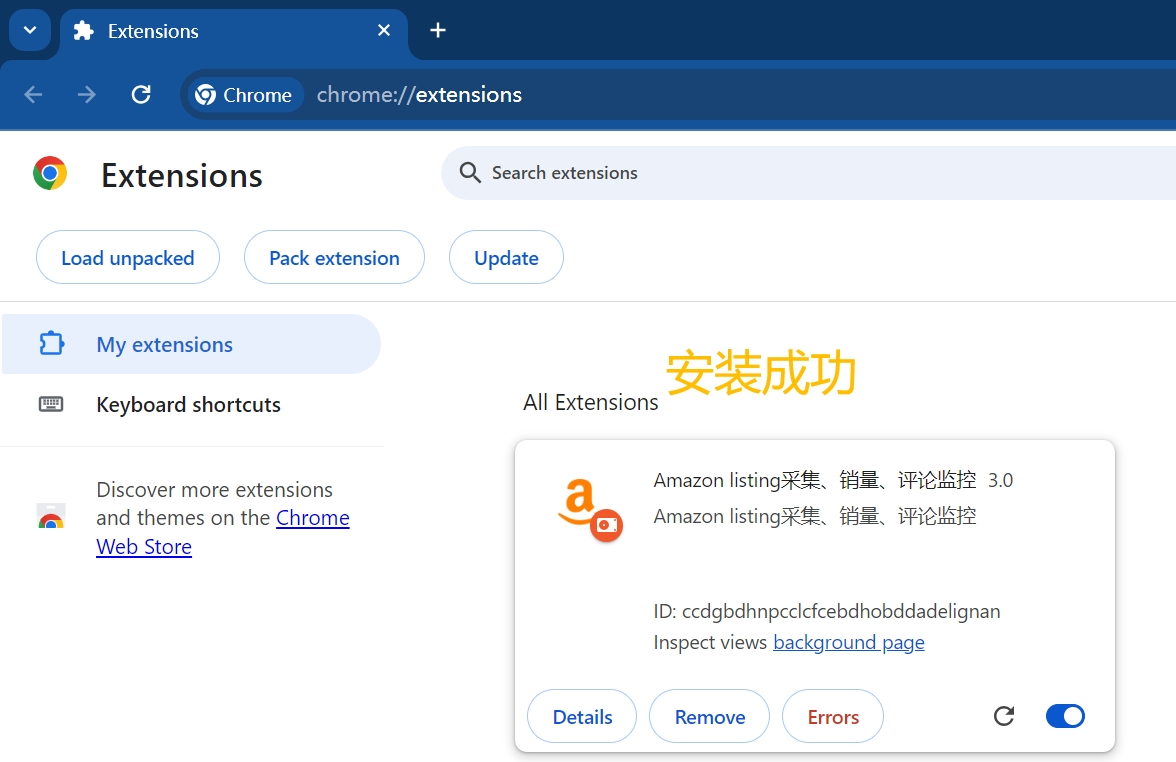Click the Update button
Image resolution: width=1176 pixels, height=762 pixels.
pyautogui.click(x=506, y=257)
